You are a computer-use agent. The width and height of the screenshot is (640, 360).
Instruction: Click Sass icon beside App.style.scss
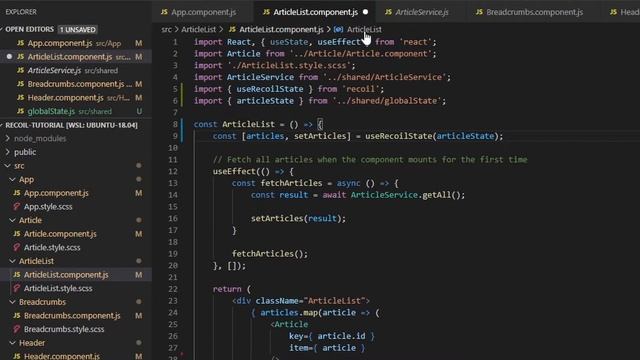[17, 207]
